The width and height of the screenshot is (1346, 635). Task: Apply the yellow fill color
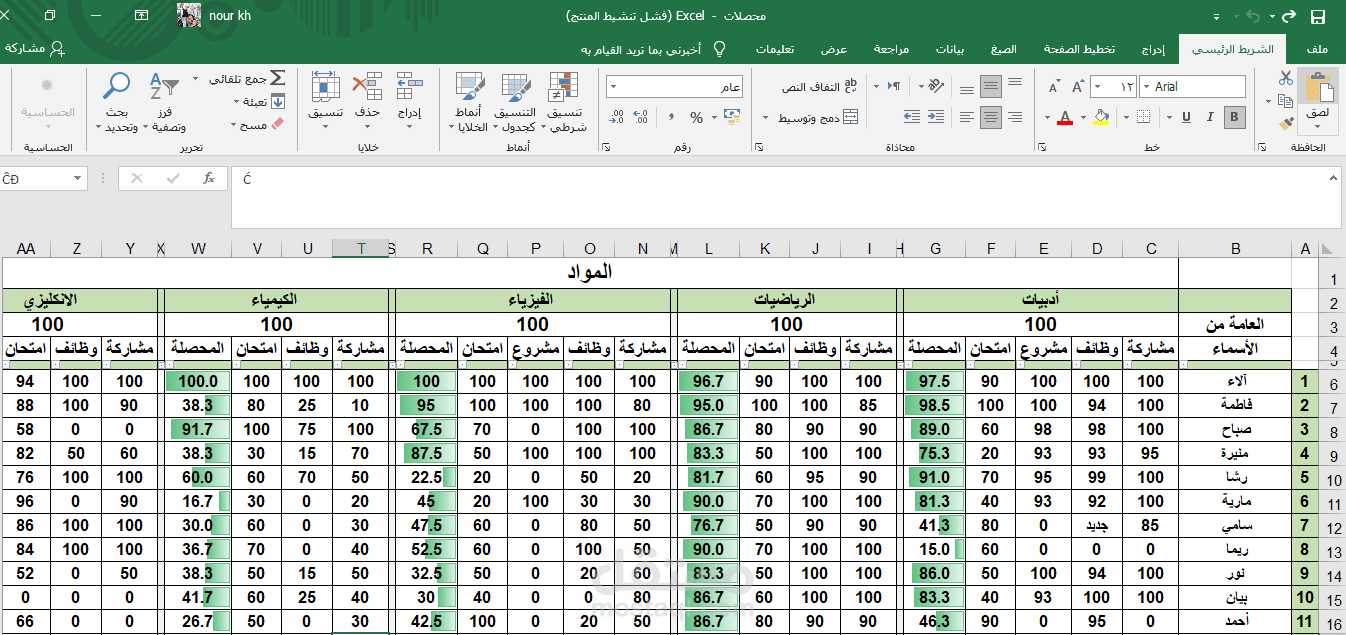(1101, 118)
